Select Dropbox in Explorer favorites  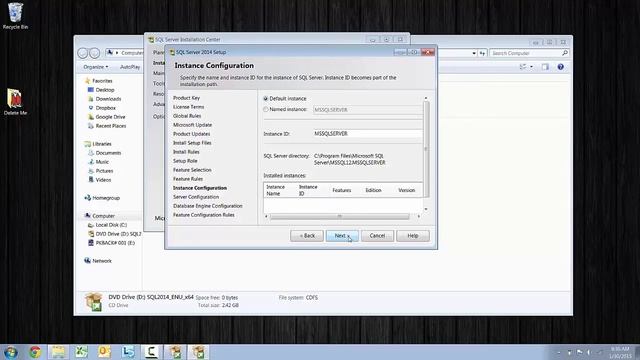pyautogui.click(x=106, y=108)
